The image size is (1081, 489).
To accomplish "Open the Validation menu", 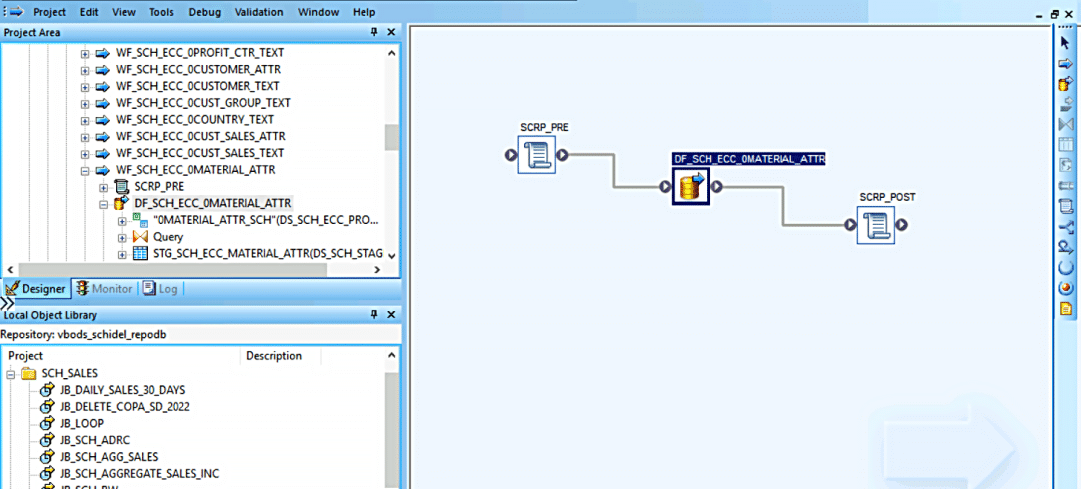I will (259, 12).
